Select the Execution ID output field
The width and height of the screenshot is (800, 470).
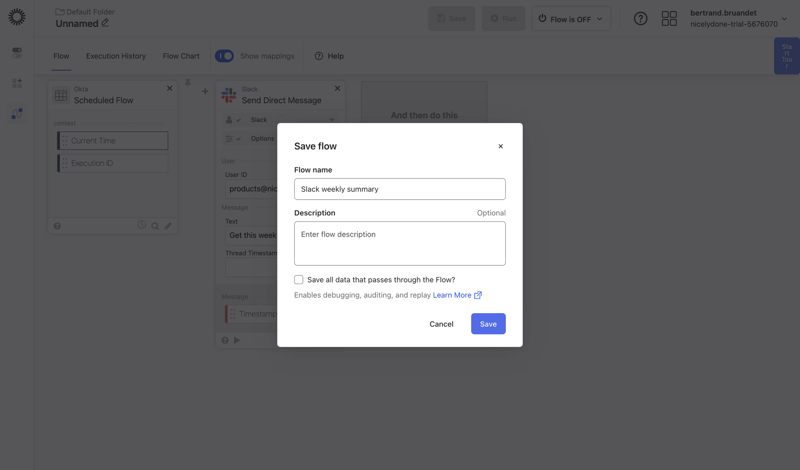(113, 163)
